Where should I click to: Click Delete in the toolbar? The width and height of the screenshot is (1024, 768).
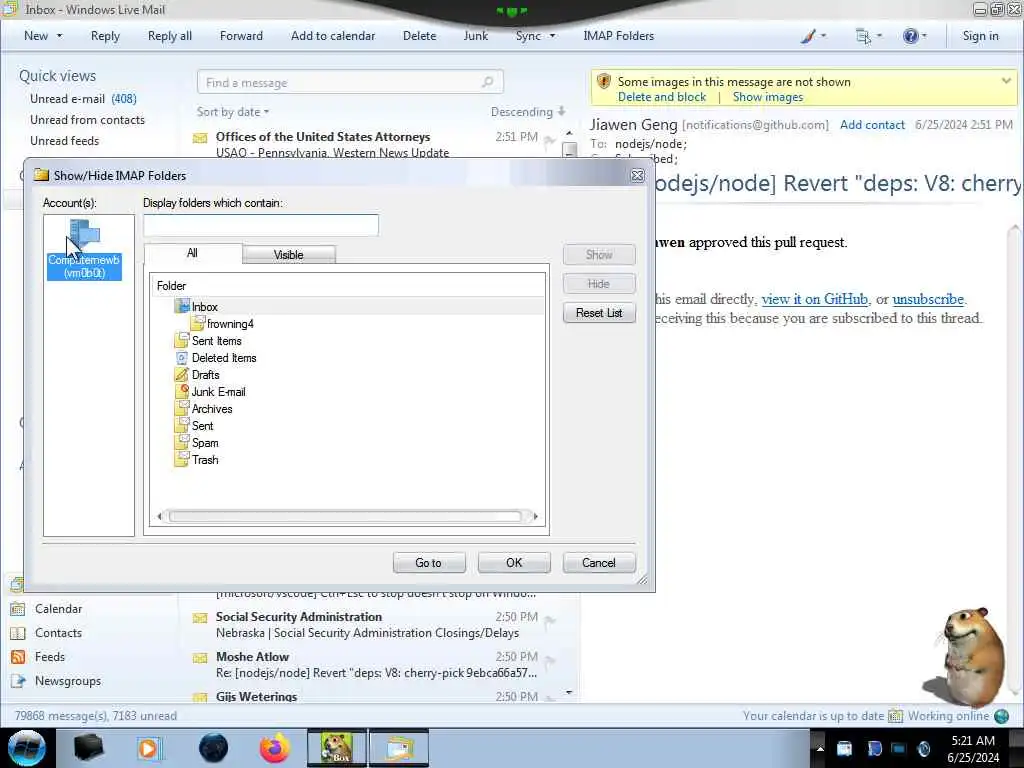click(x=419, y=36)
